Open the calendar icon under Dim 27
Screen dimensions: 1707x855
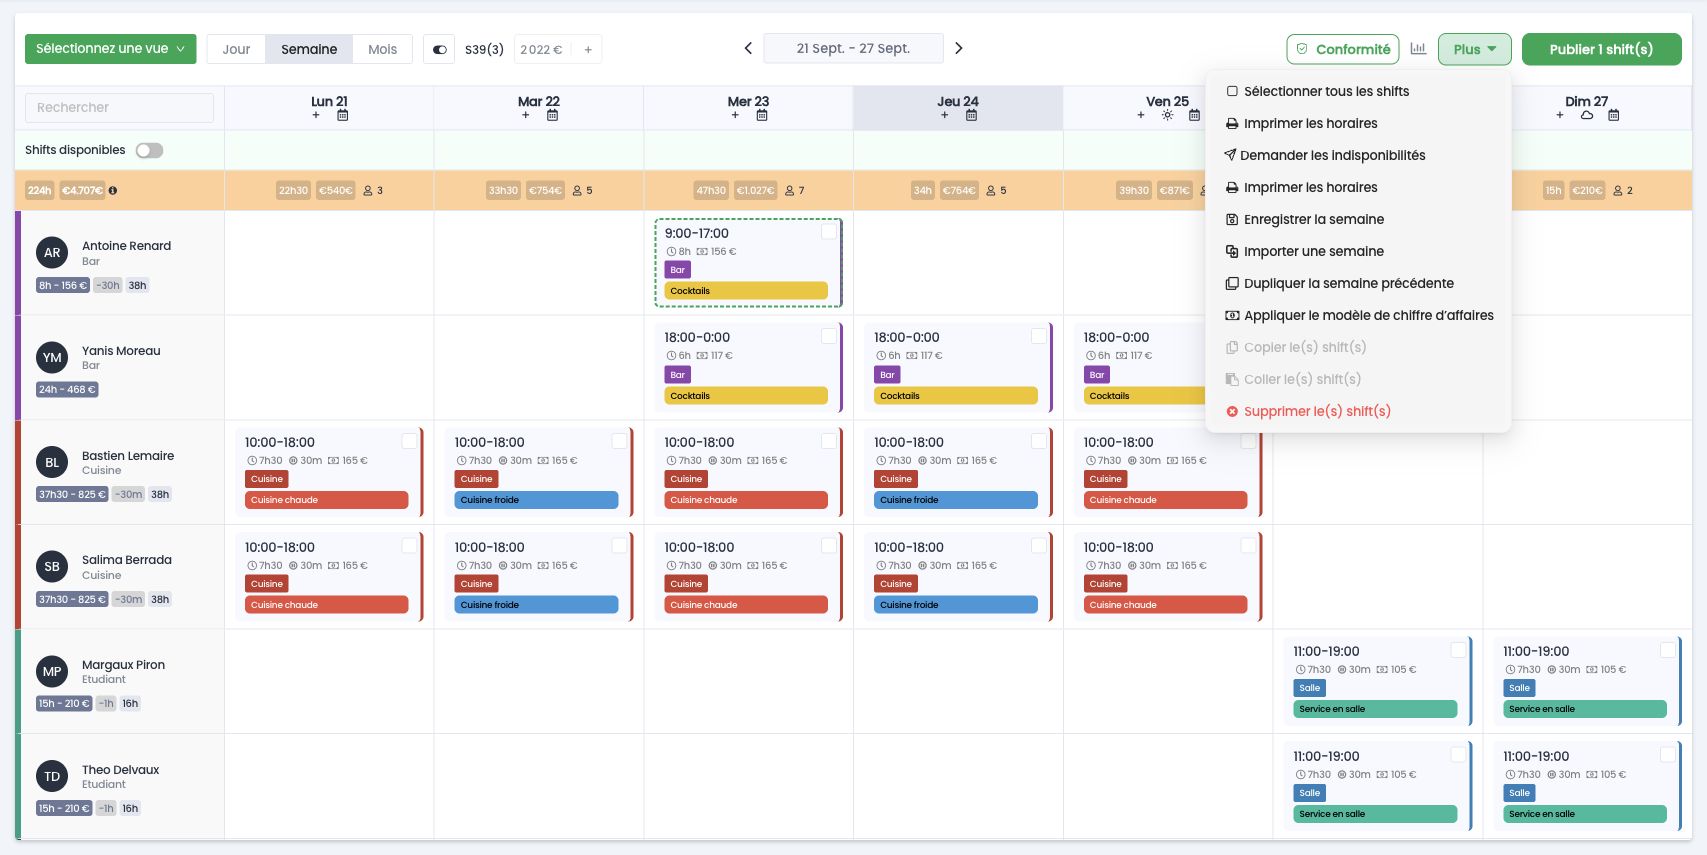pyautogui.click(x=1614, y=115)
